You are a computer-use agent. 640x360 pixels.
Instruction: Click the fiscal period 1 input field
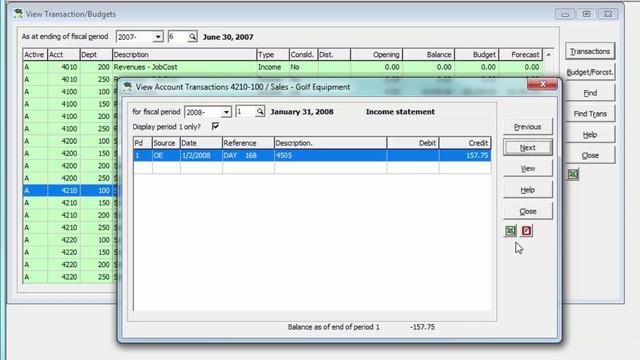pyautogui.click(x=246, y=111)
